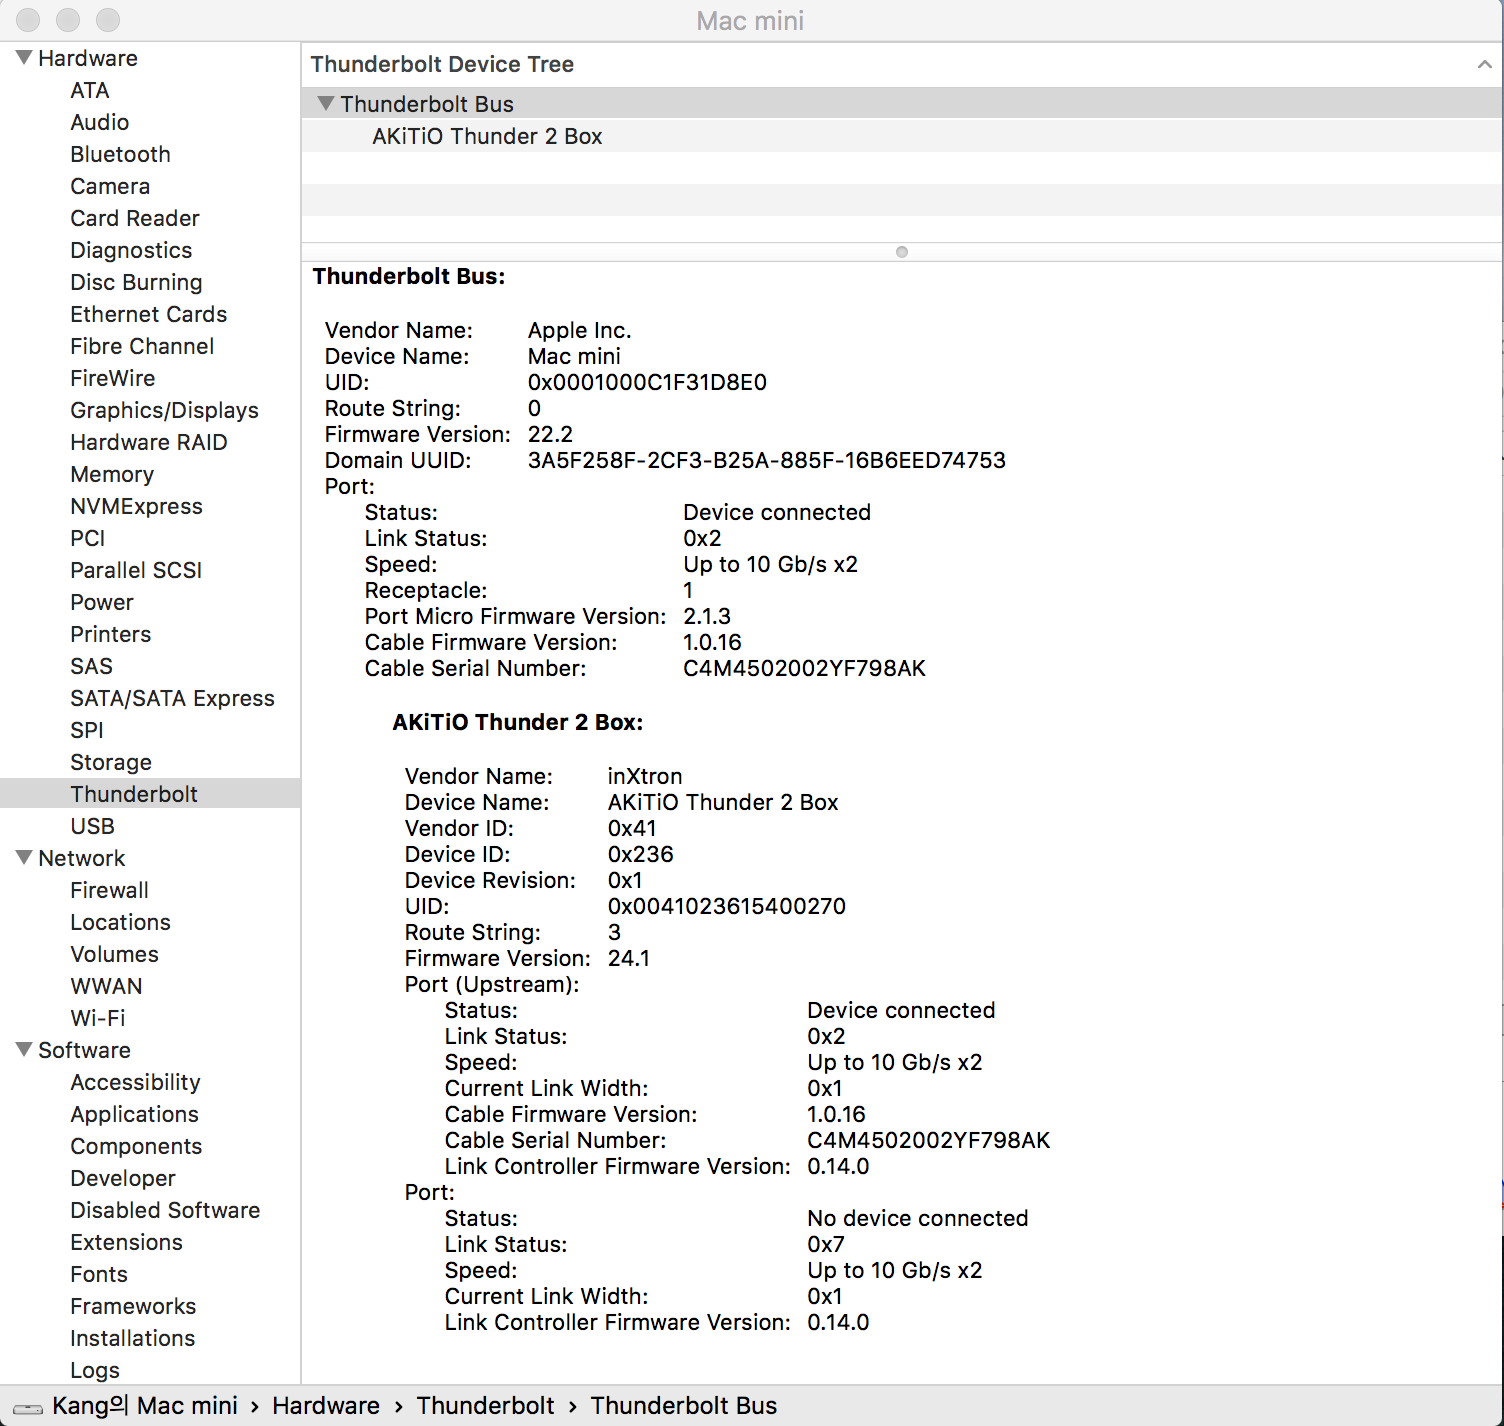Image resolution: width=1504 pixels, height=1426 pixels.
Task: Open SPI in the sidebar
Action: click(x=87, y=730)
